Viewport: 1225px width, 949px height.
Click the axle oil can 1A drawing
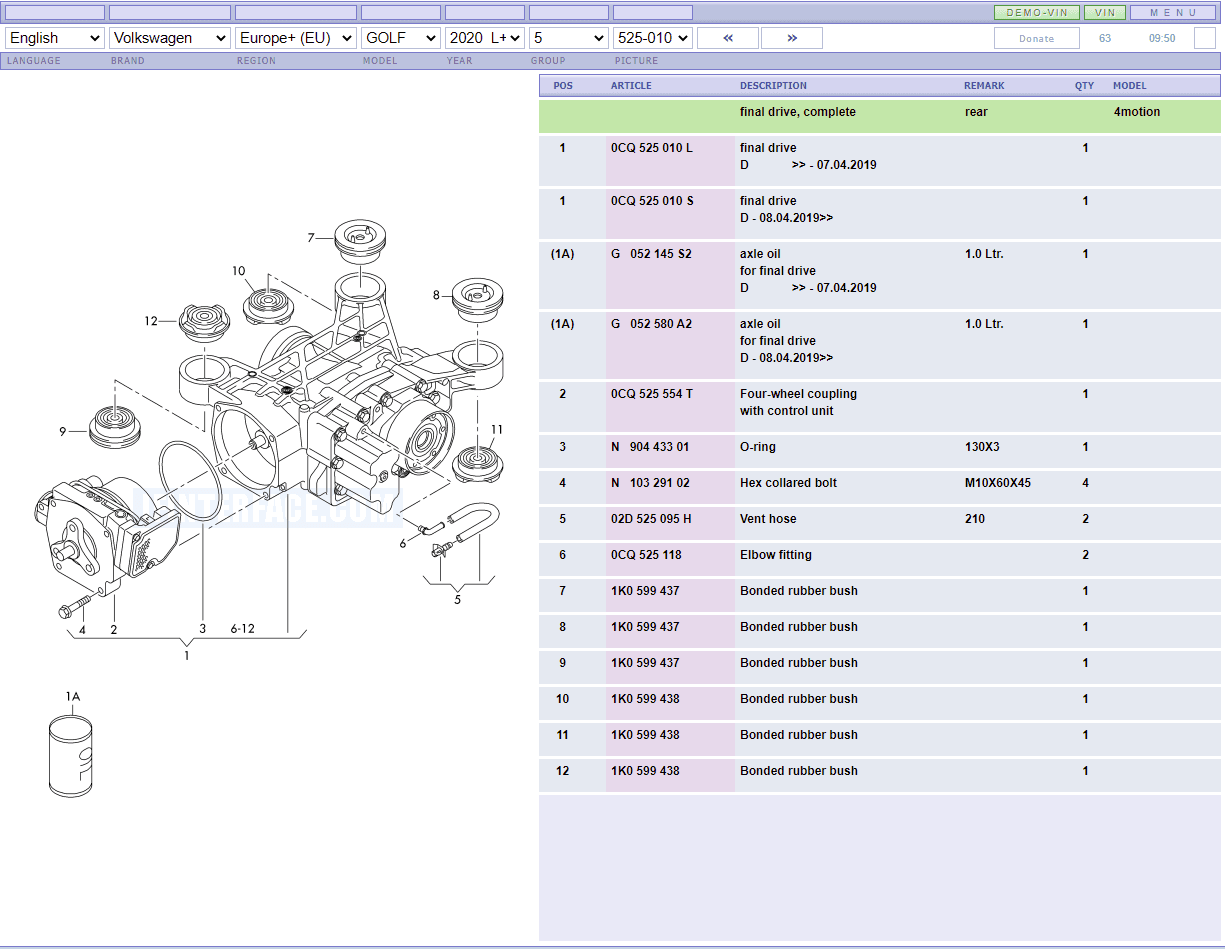(70, 755)
